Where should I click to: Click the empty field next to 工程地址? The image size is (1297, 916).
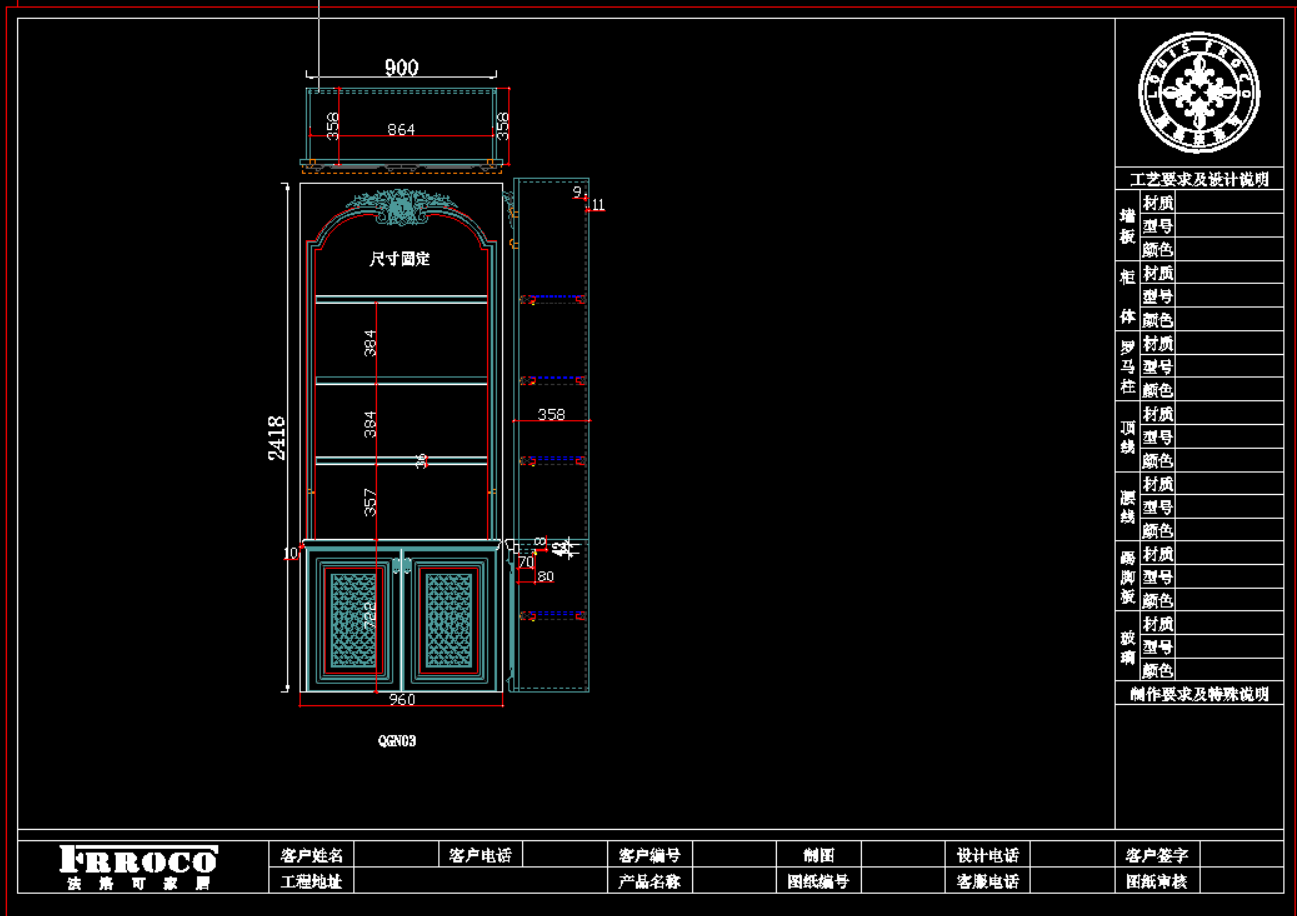pyautogui.click(x=480, y=881)
